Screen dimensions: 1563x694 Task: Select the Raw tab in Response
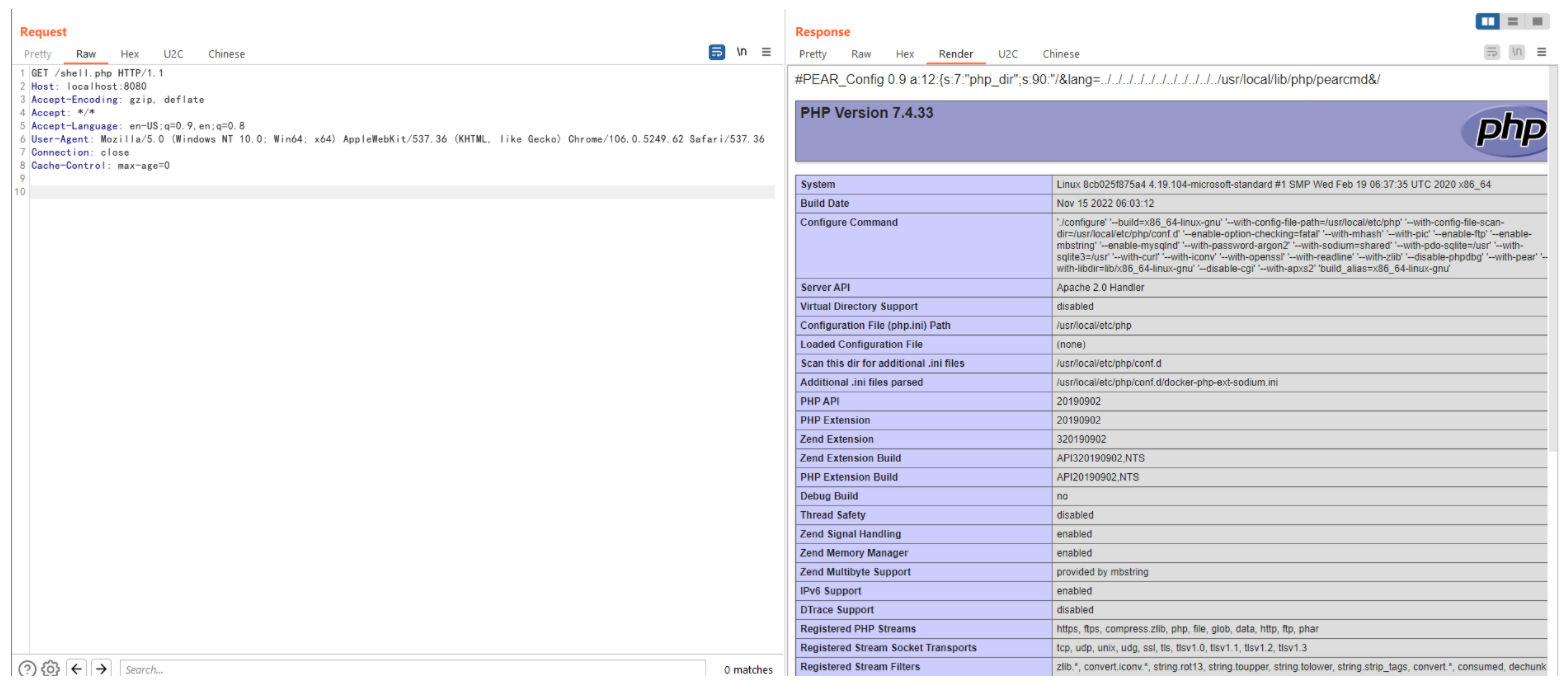click(861, 54)
